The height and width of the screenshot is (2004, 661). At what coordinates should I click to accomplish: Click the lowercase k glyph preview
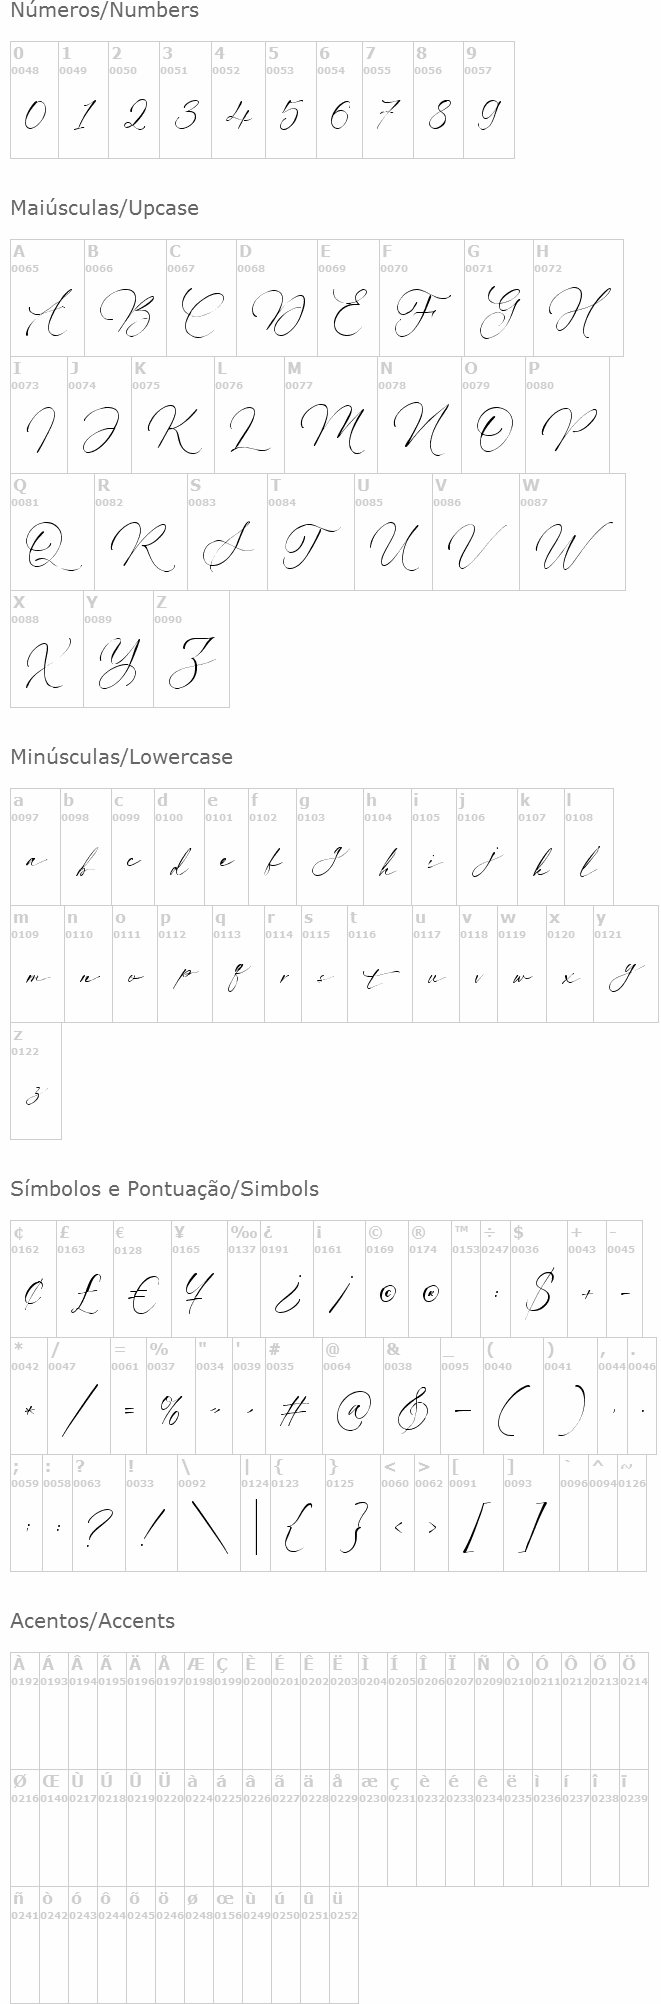(540, 862)
